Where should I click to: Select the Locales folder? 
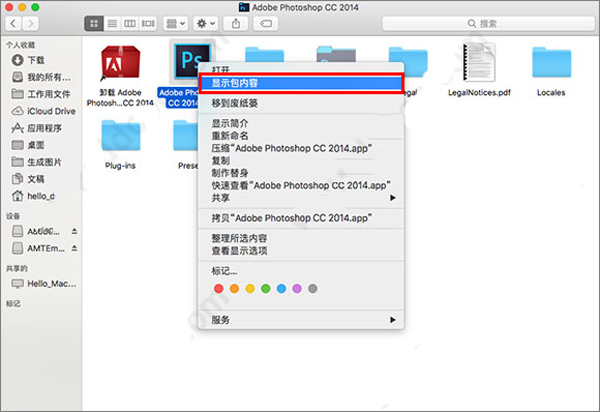(x=551, y=63)
